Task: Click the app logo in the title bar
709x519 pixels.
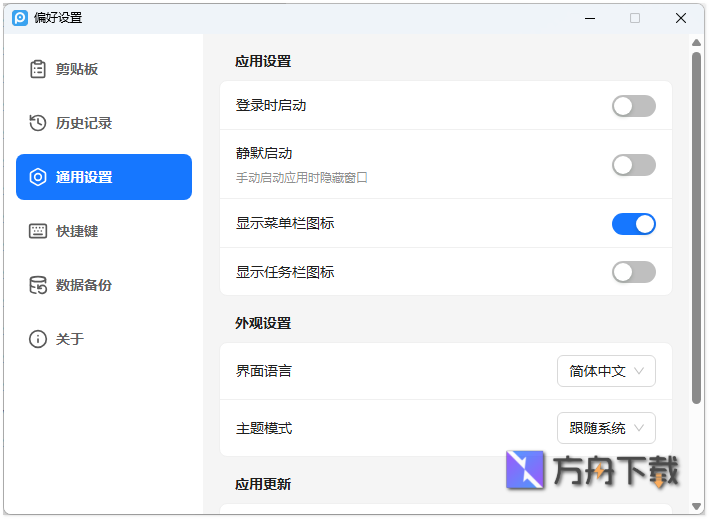Action: point(20,18)
